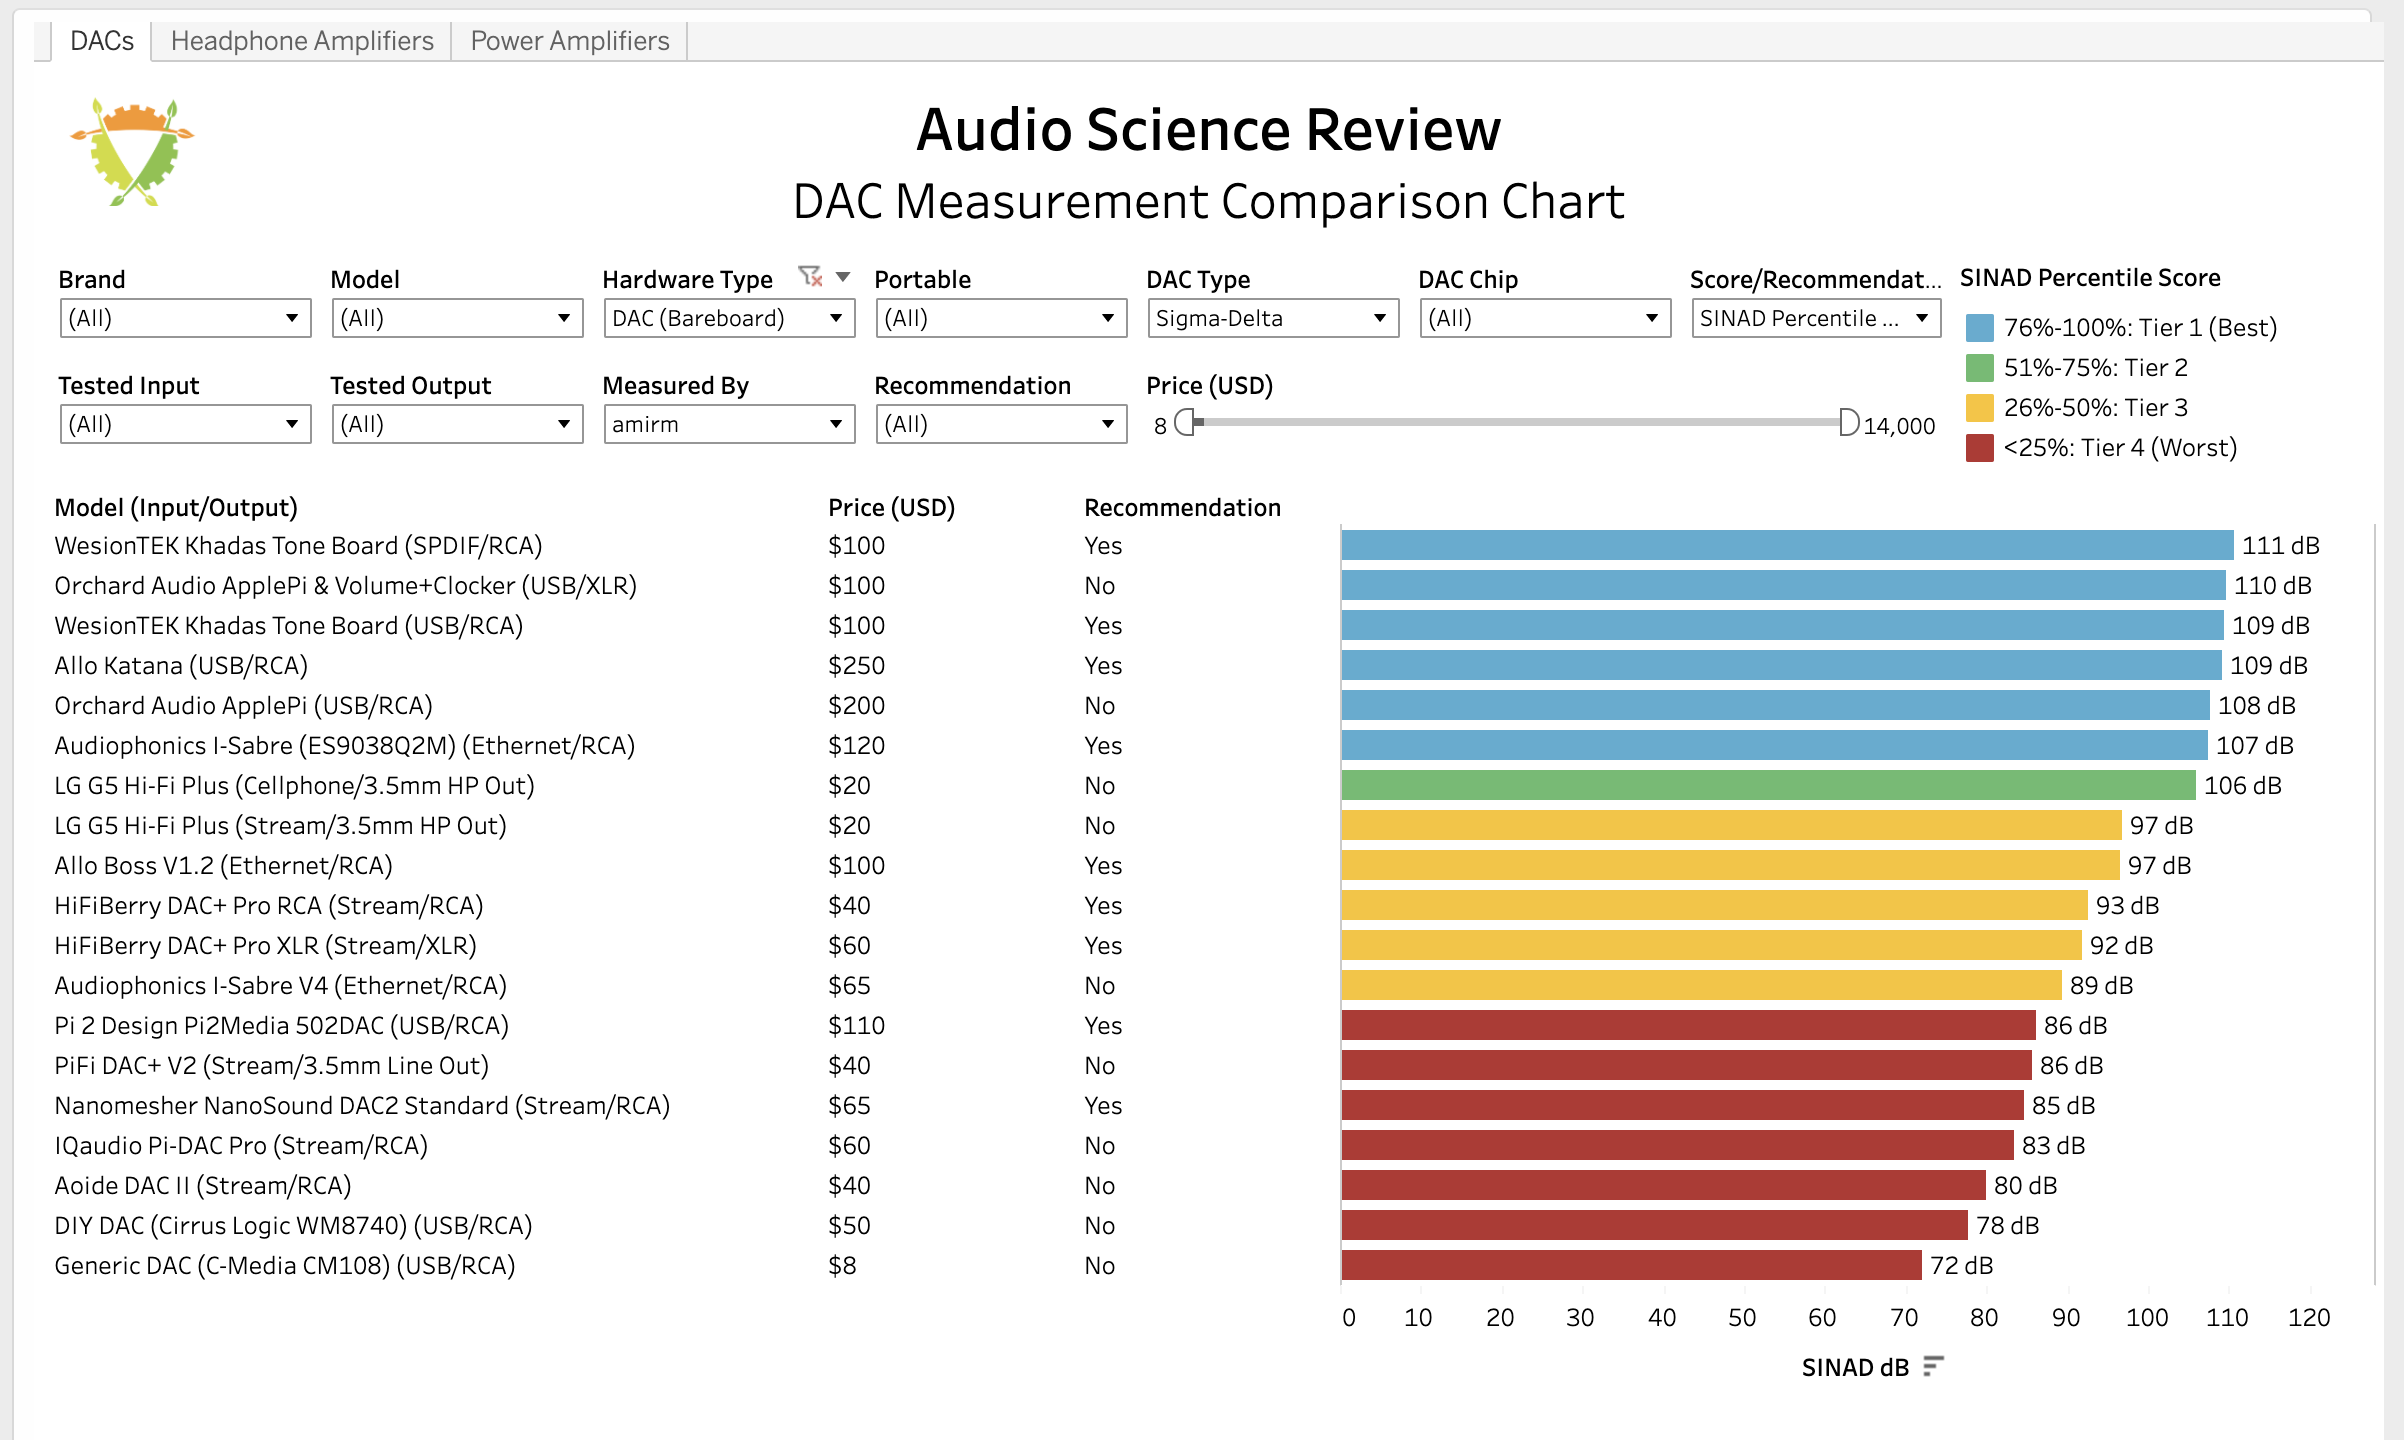Image resolution: width=2404 pixels, height=1440 pixels.
Task: Open the Hardware Type filter options caret
Action: (843, 277)
